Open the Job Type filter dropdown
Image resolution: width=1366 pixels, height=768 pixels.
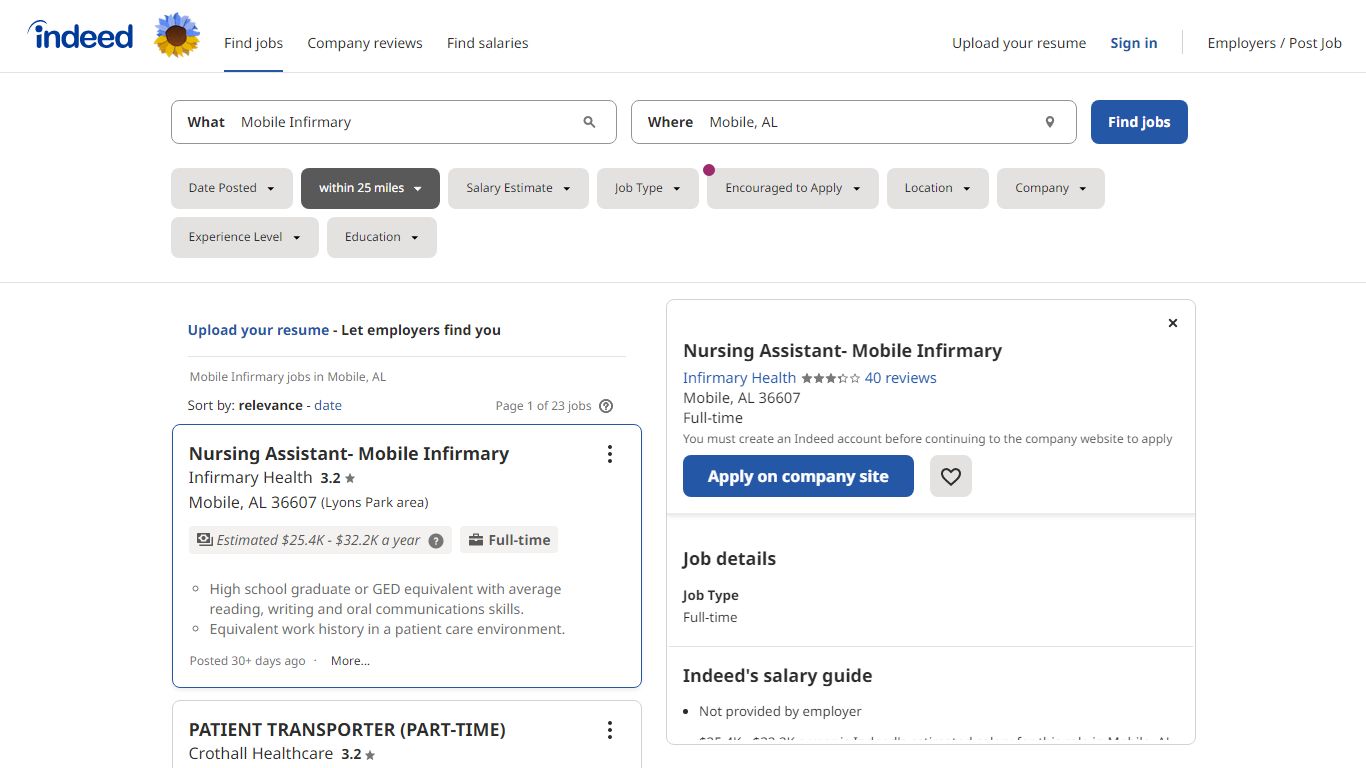click(648, 188)
